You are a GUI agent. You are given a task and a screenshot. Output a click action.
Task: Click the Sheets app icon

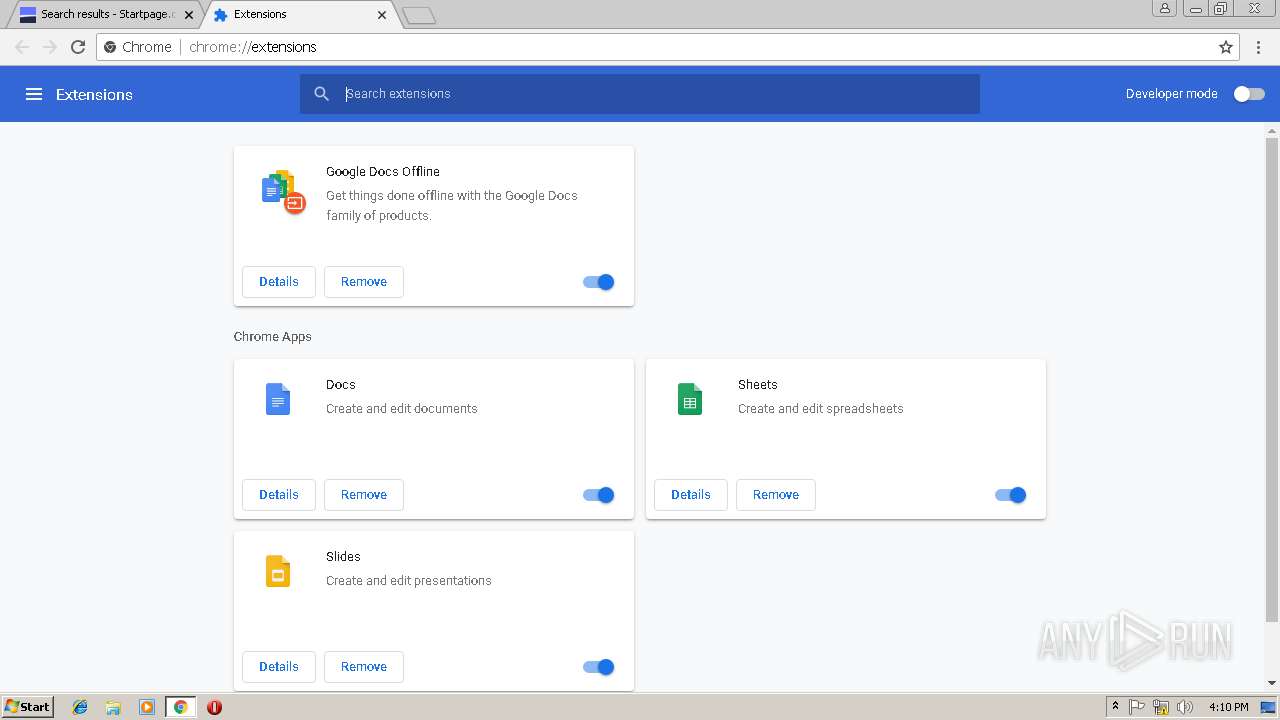690,399
